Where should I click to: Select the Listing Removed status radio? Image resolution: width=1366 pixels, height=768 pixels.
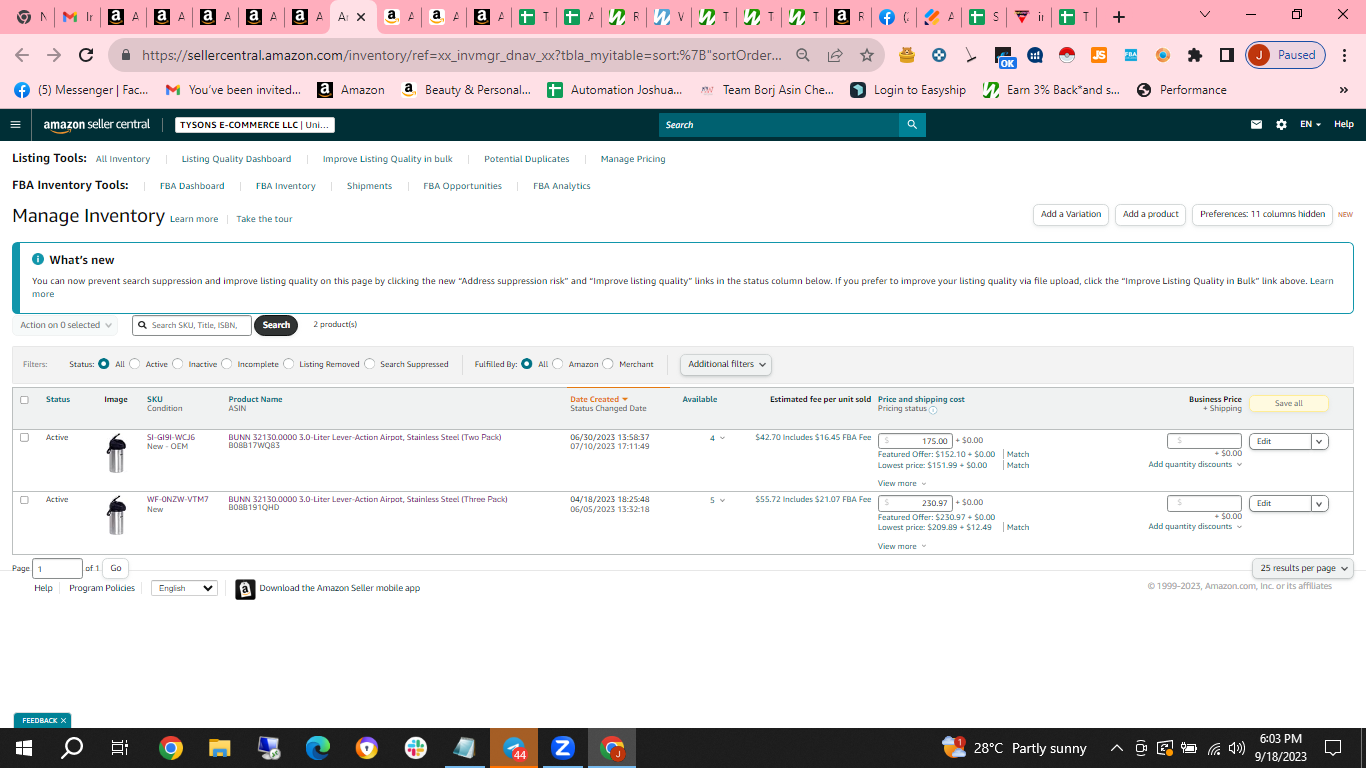click(289, 364)
